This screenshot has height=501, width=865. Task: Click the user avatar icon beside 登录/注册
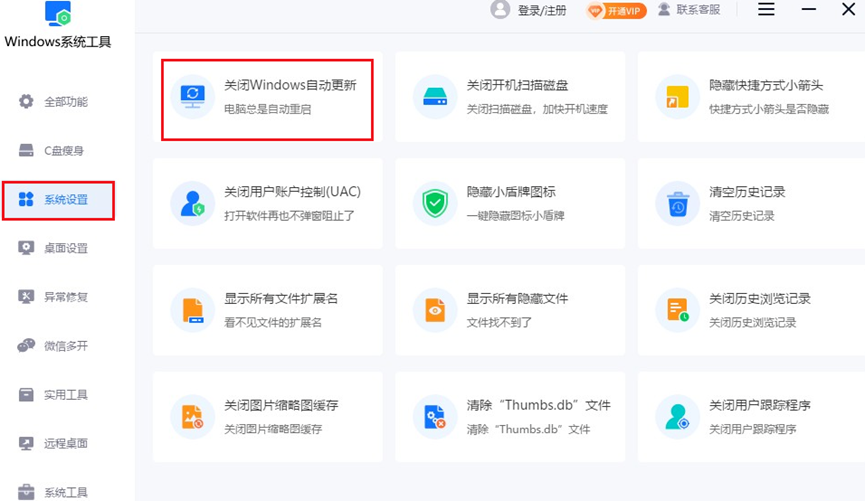pyautogui.click(x=500, y=9)
